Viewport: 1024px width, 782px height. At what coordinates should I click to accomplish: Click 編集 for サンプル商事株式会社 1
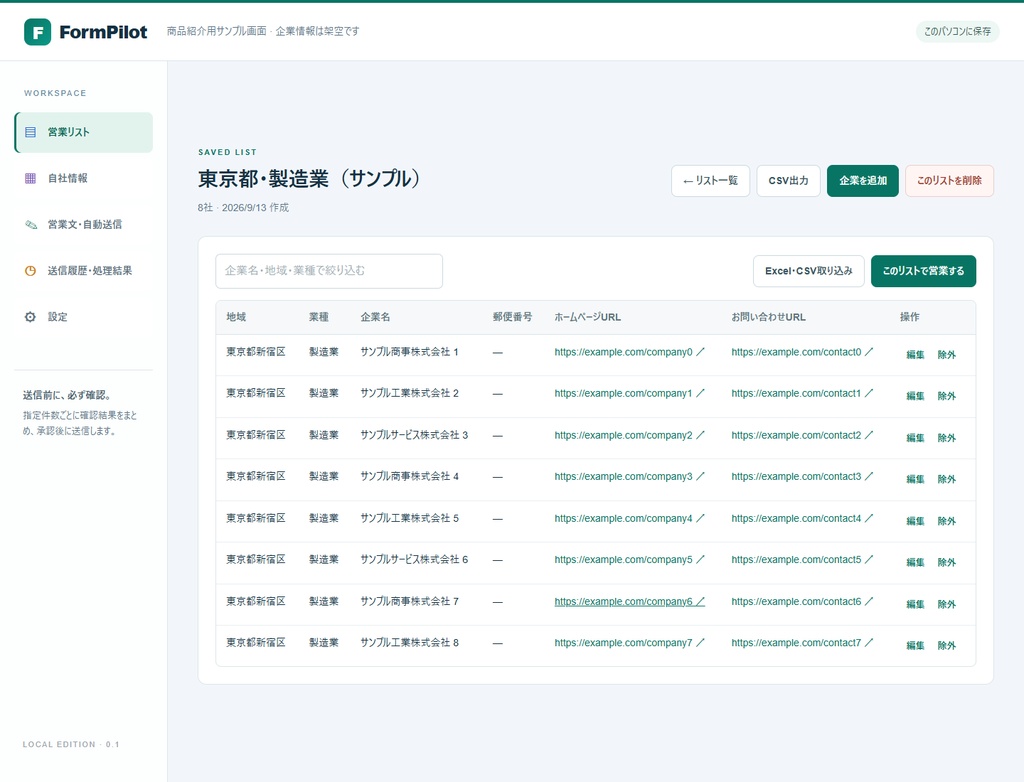[915, 355]
